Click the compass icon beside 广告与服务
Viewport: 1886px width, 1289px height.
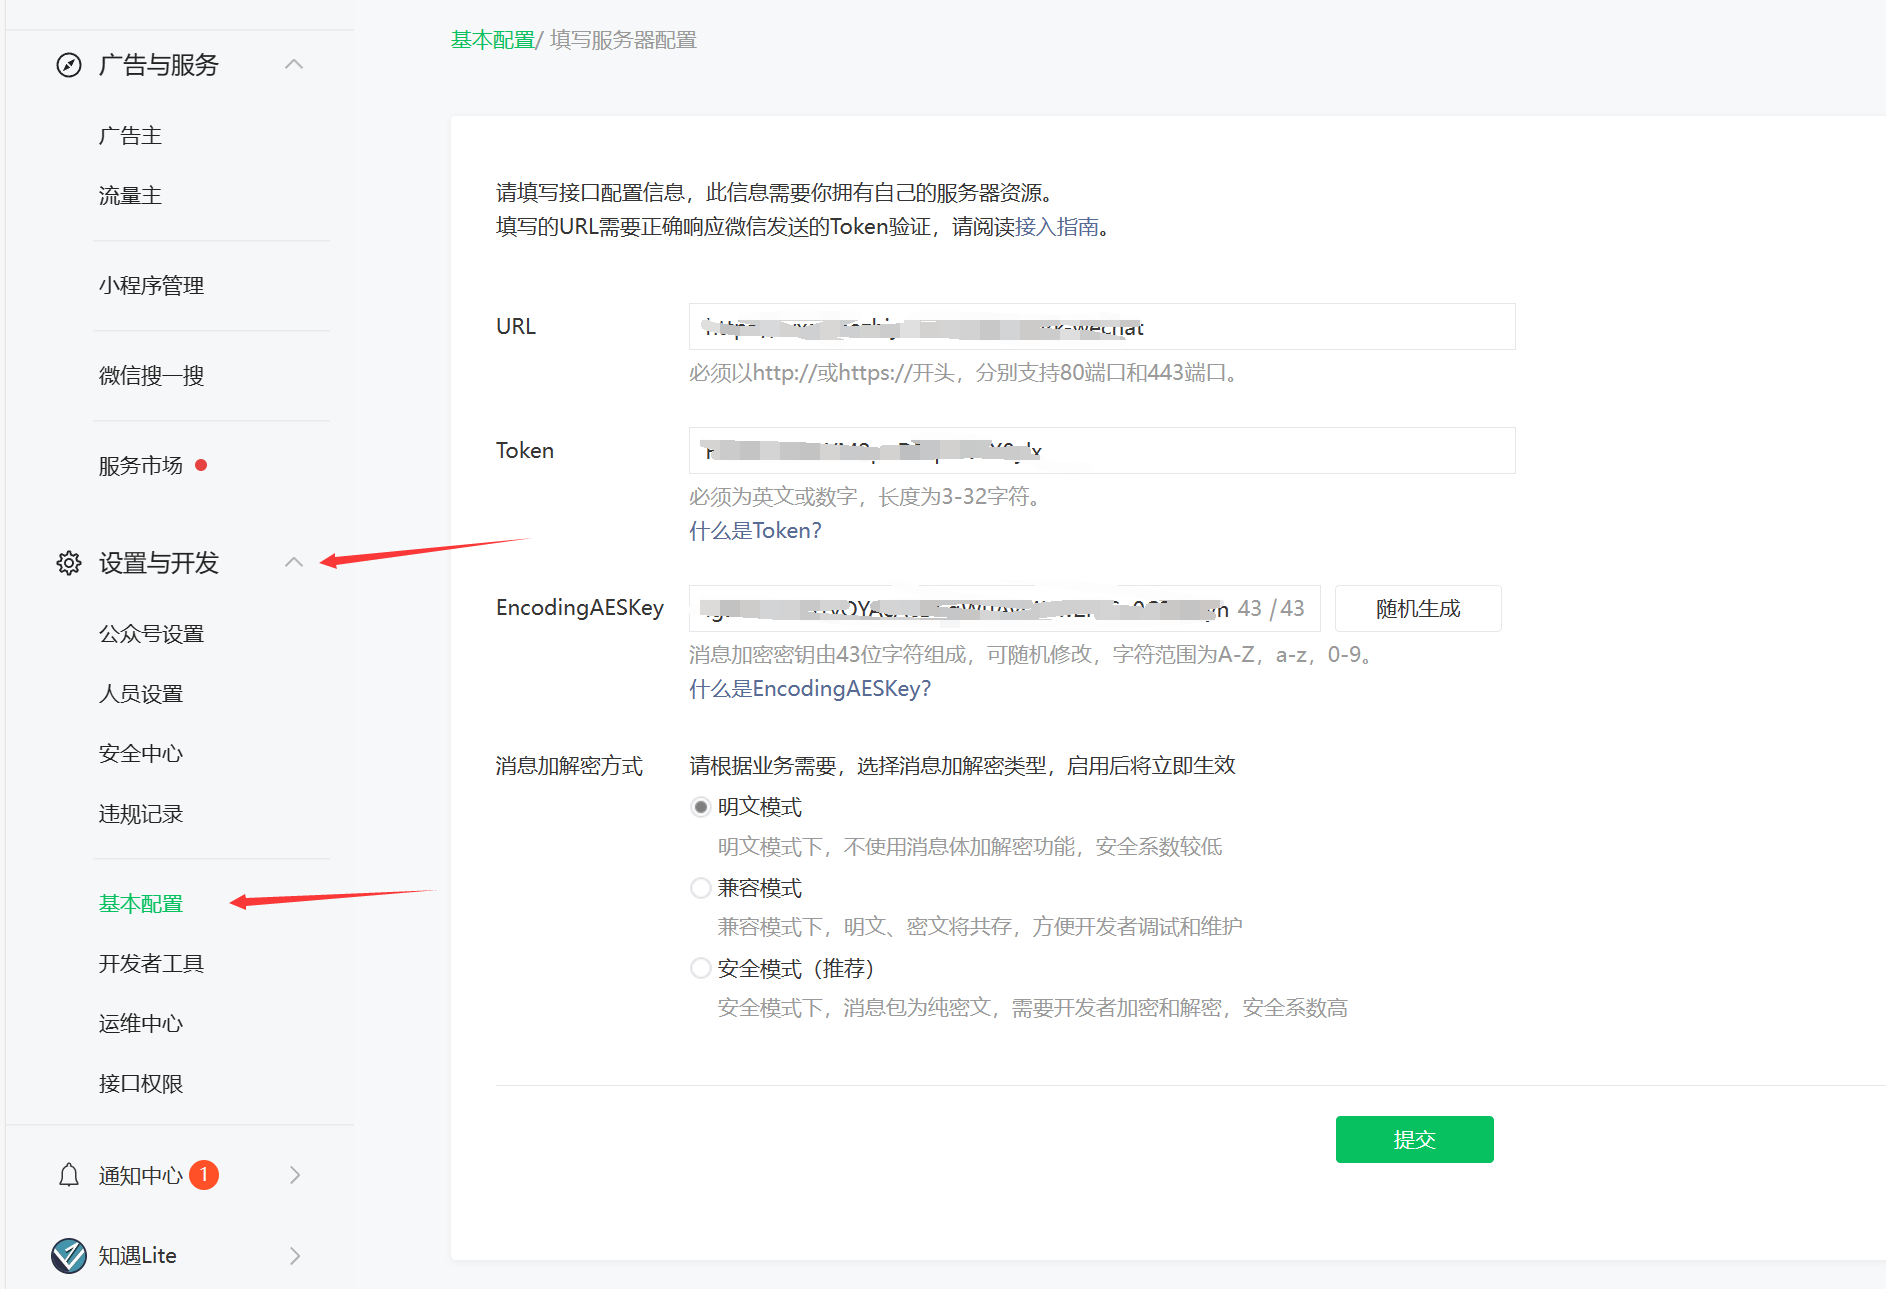click(x=67, y=64)
